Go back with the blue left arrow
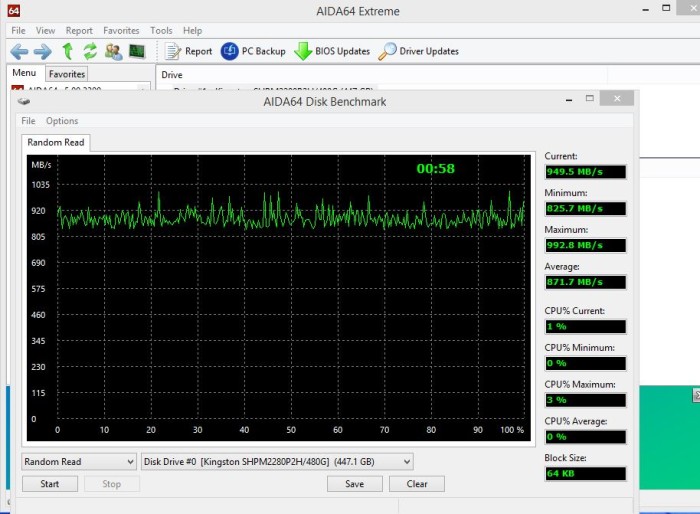Viewport: 700px width, 514px height. pyautogui.click(x=19, y=52)
